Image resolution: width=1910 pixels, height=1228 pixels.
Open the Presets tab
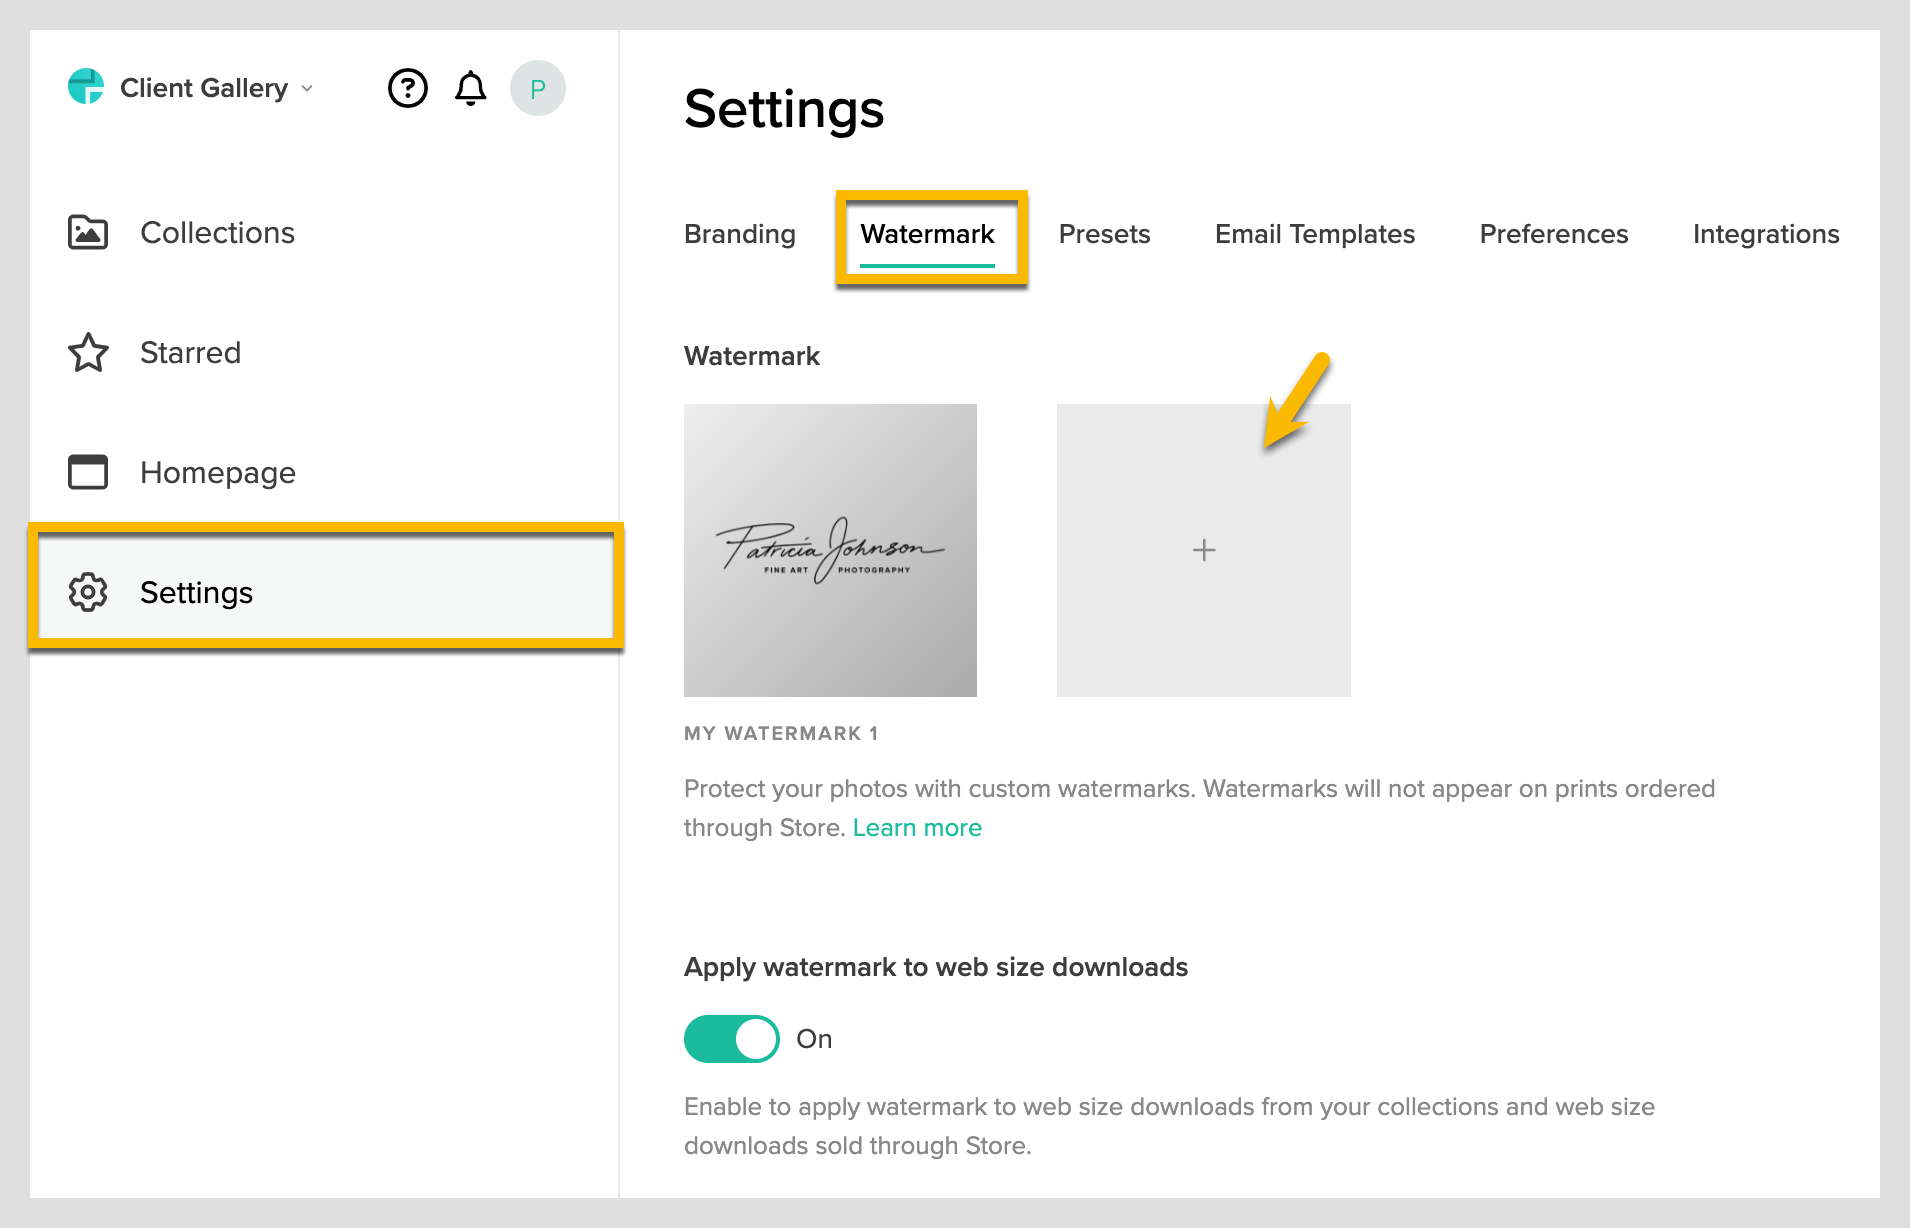pyautogui.click(x=1104, y=234)
